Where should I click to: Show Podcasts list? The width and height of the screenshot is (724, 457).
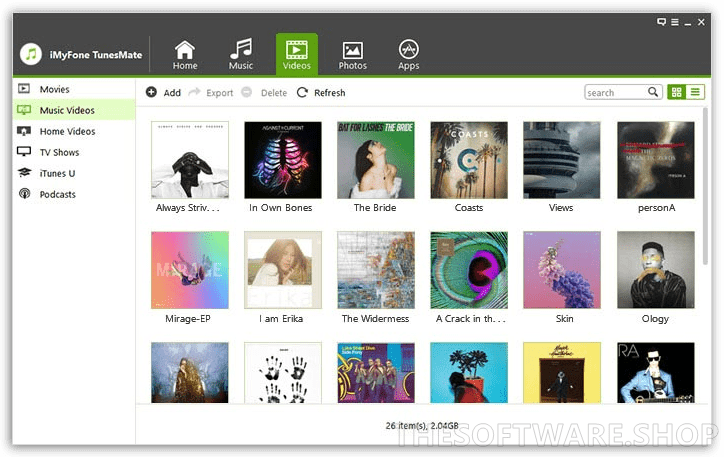[57, 194]
